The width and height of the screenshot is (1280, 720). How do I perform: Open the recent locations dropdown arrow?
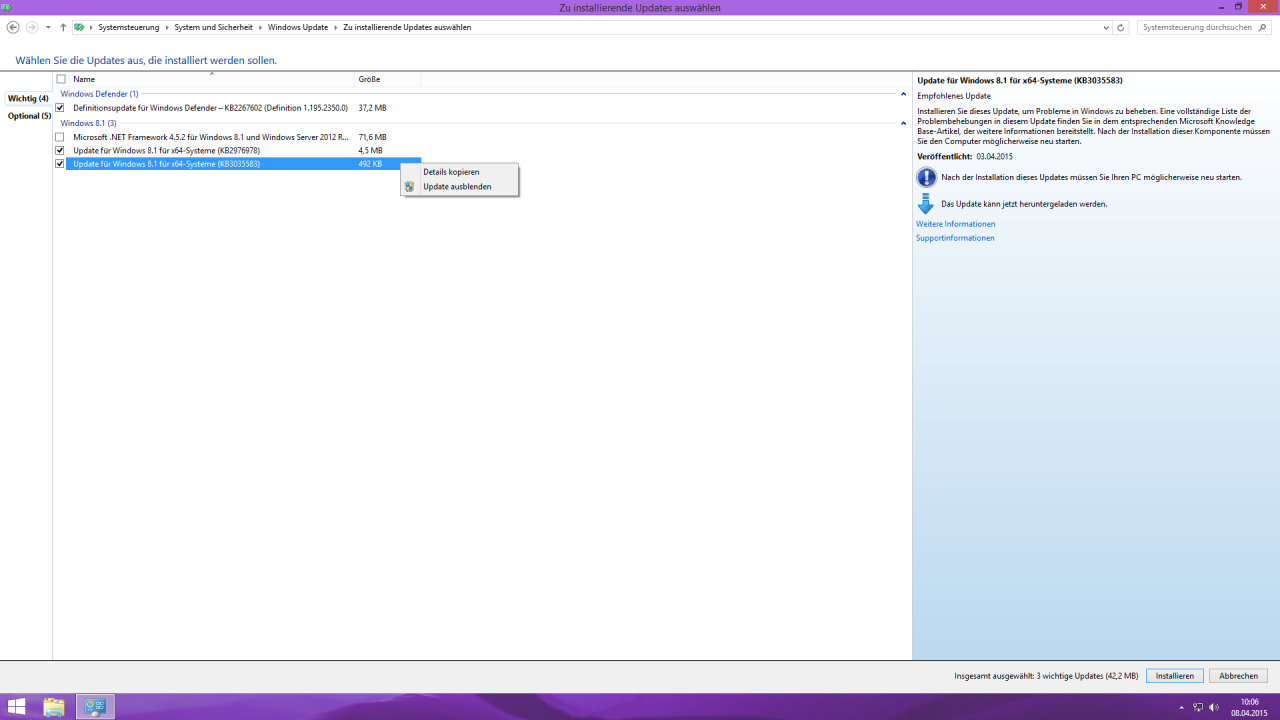[x=49, y=28]
